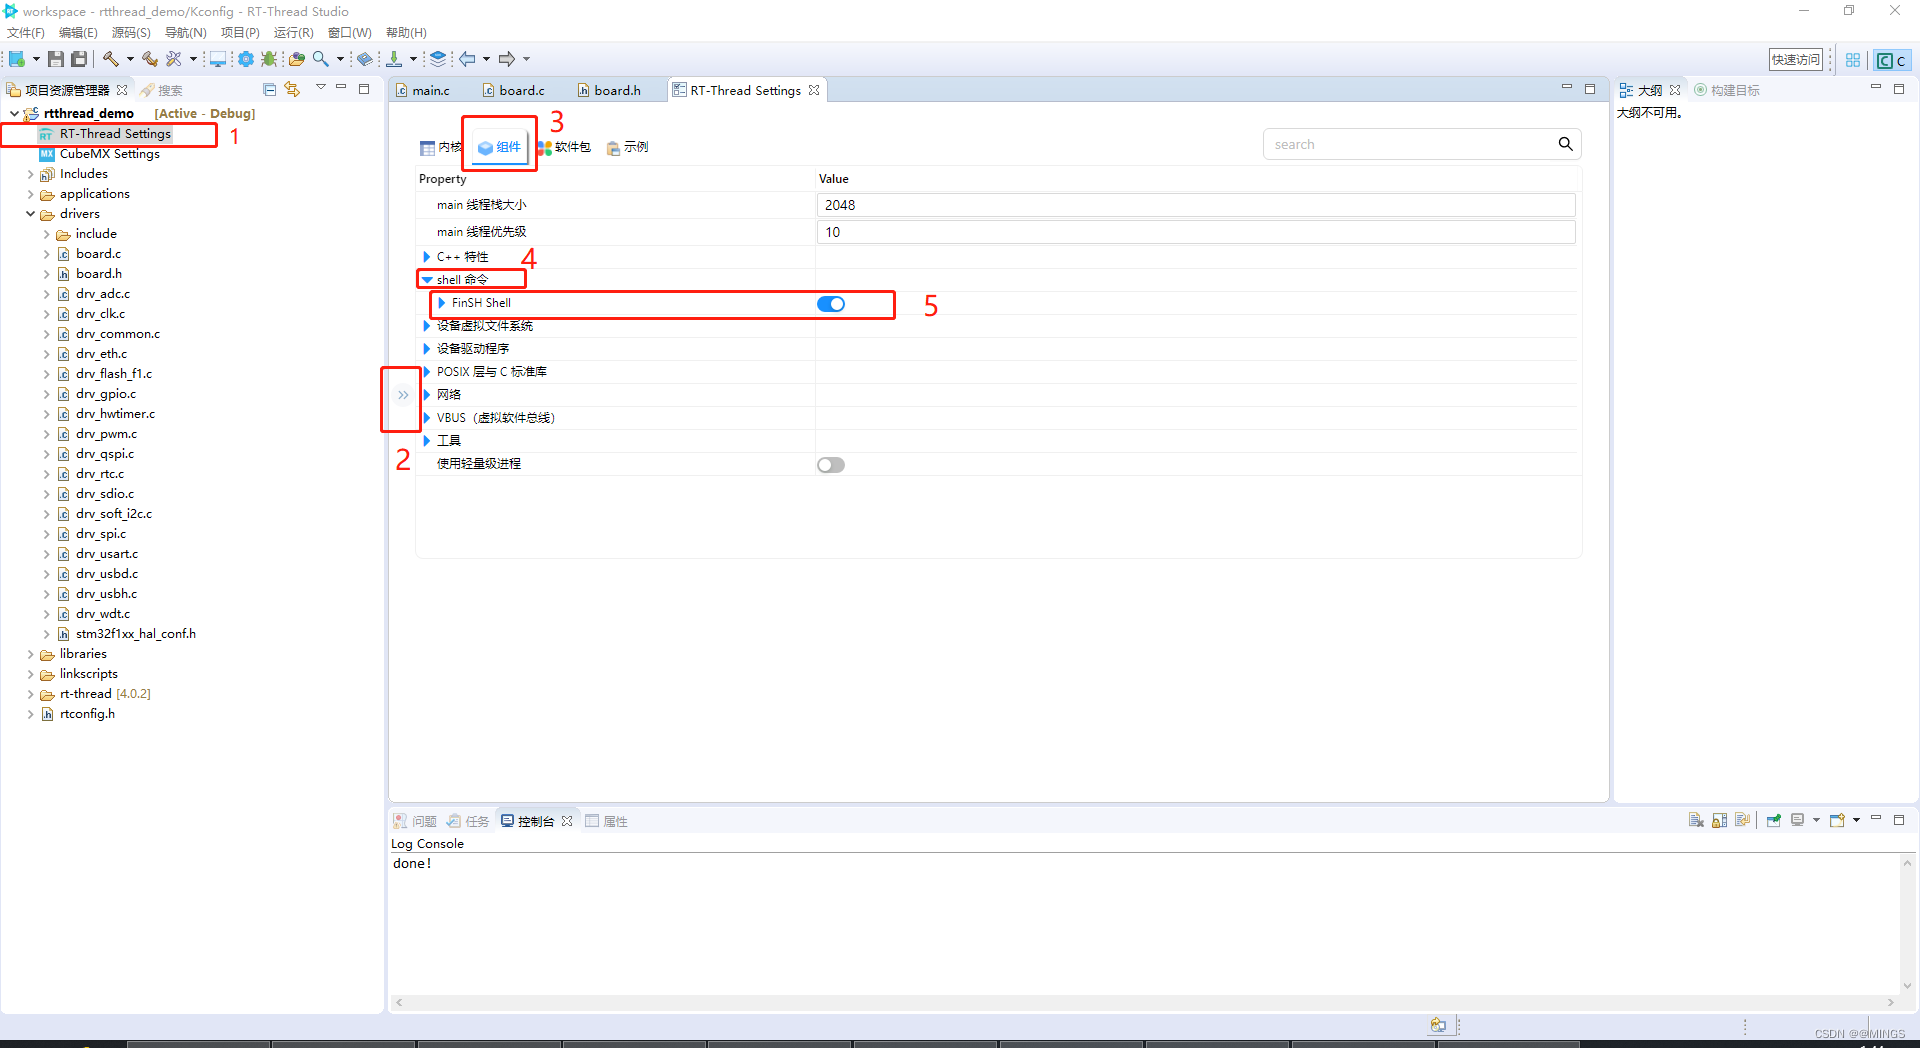The height and width of the screenshot is (1048, 1920).
Task: Click the monitor terminal icon in toolbar
Action: 217,59
